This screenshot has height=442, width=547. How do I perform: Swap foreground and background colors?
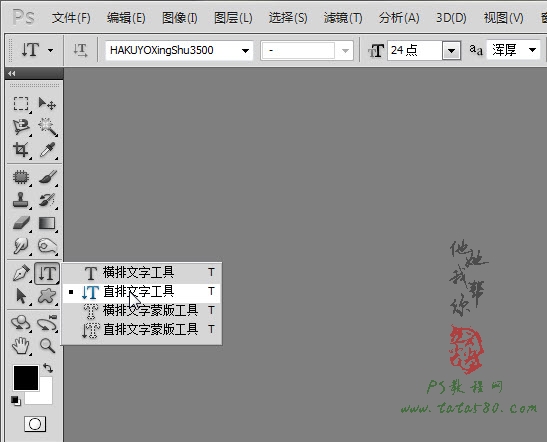pos(48,368)
